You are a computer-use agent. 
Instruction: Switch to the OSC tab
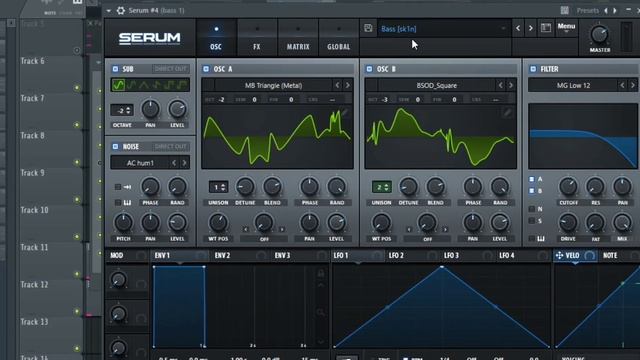216,38
